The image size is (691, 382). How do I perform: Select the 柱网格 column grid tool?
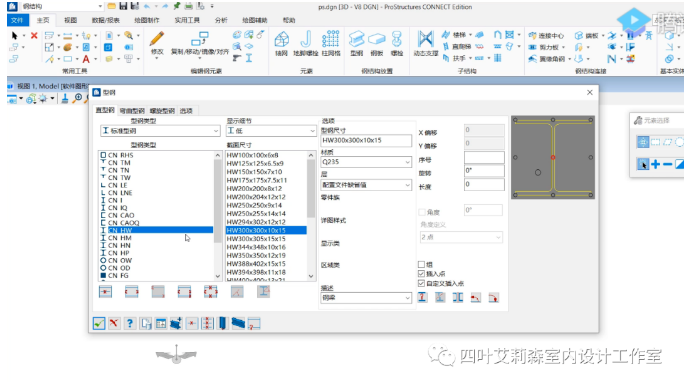(331, 43)
